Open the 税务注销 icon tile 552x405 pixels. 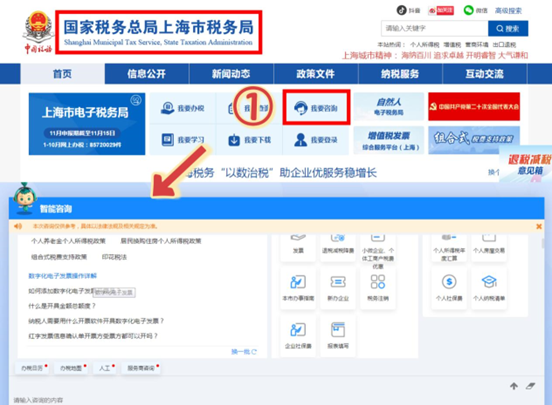click(x=378, y=288)
